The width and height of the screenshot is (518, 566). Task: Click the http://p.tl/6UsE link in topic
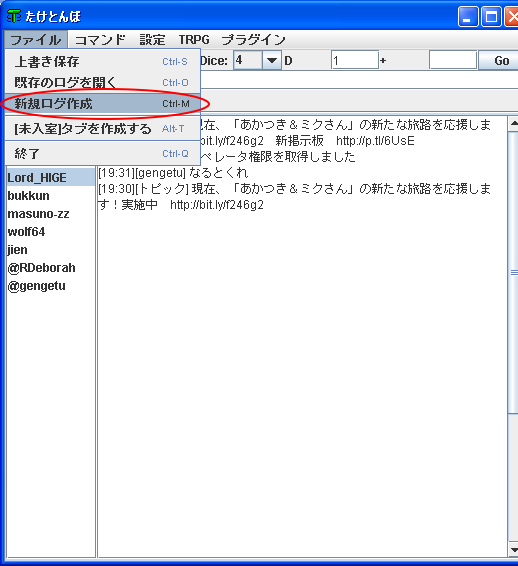[x=375, y=141]
